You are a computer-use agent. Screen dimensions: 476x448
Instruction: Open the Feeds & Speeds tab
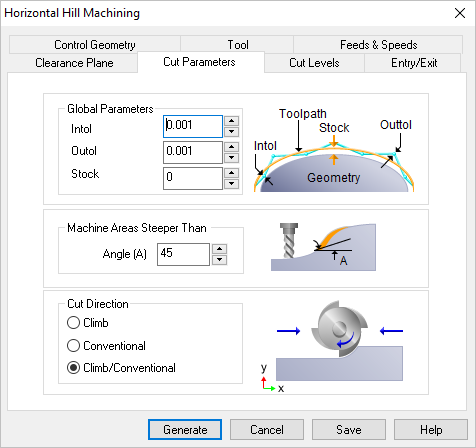click(x=378, y=45)
